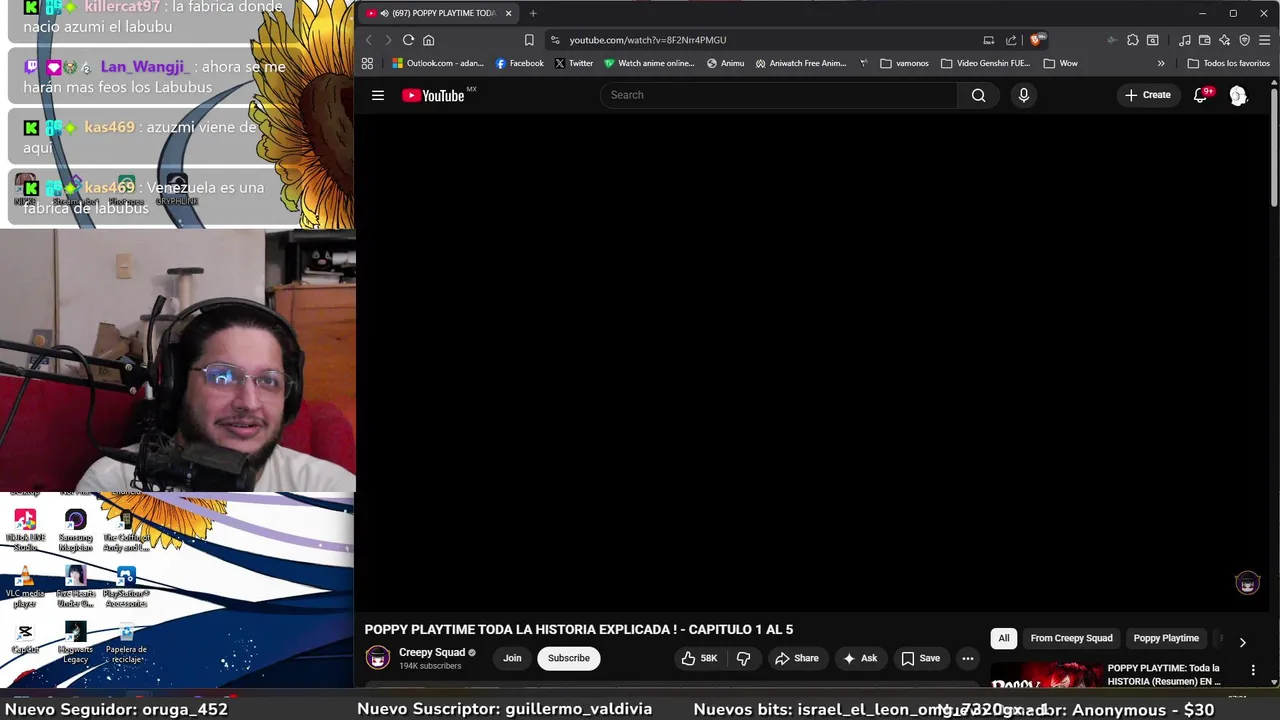Open CapCut desktop shortcut
The height and width of the screenshot is (720, 1280).
(25, 638)
